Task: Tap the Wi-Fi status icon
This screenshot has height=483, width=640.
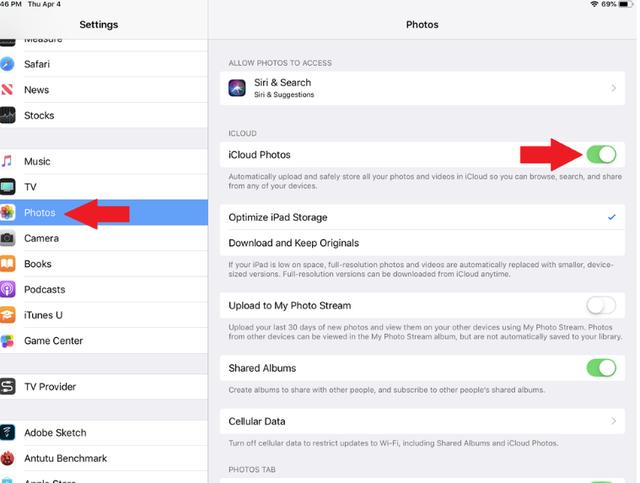Action: point(594,4)
